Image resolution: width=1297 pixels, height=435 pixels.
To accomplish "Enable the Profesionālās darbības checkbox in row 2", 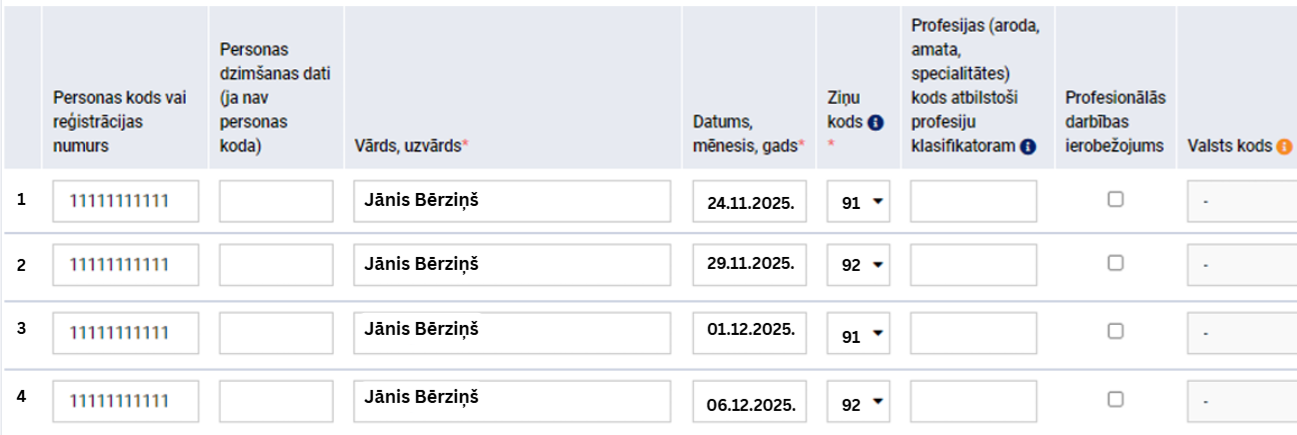I will pyautogui.click(x=1115, y=263).
